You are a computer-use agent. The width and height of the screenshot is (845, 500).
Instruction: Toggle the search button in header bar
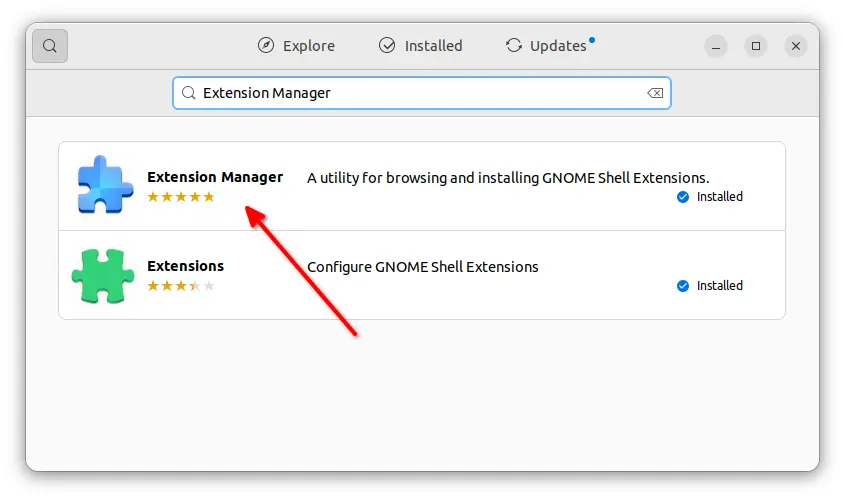50,46
